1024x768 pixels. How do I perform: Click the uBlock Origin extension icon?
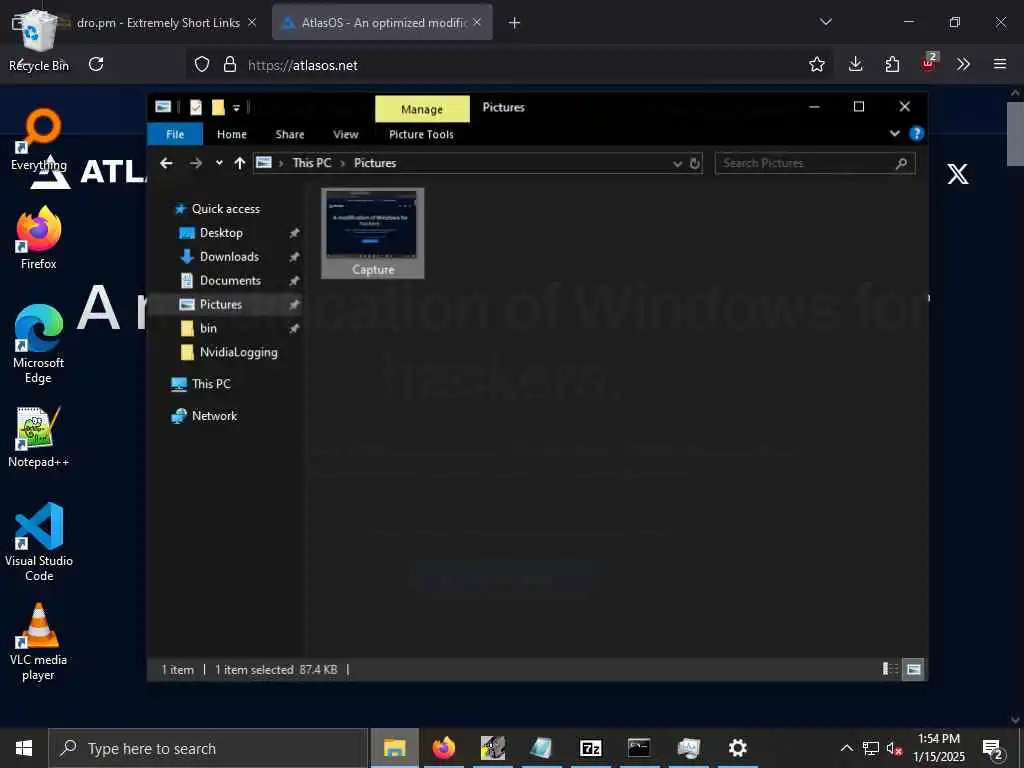point(929,63)
